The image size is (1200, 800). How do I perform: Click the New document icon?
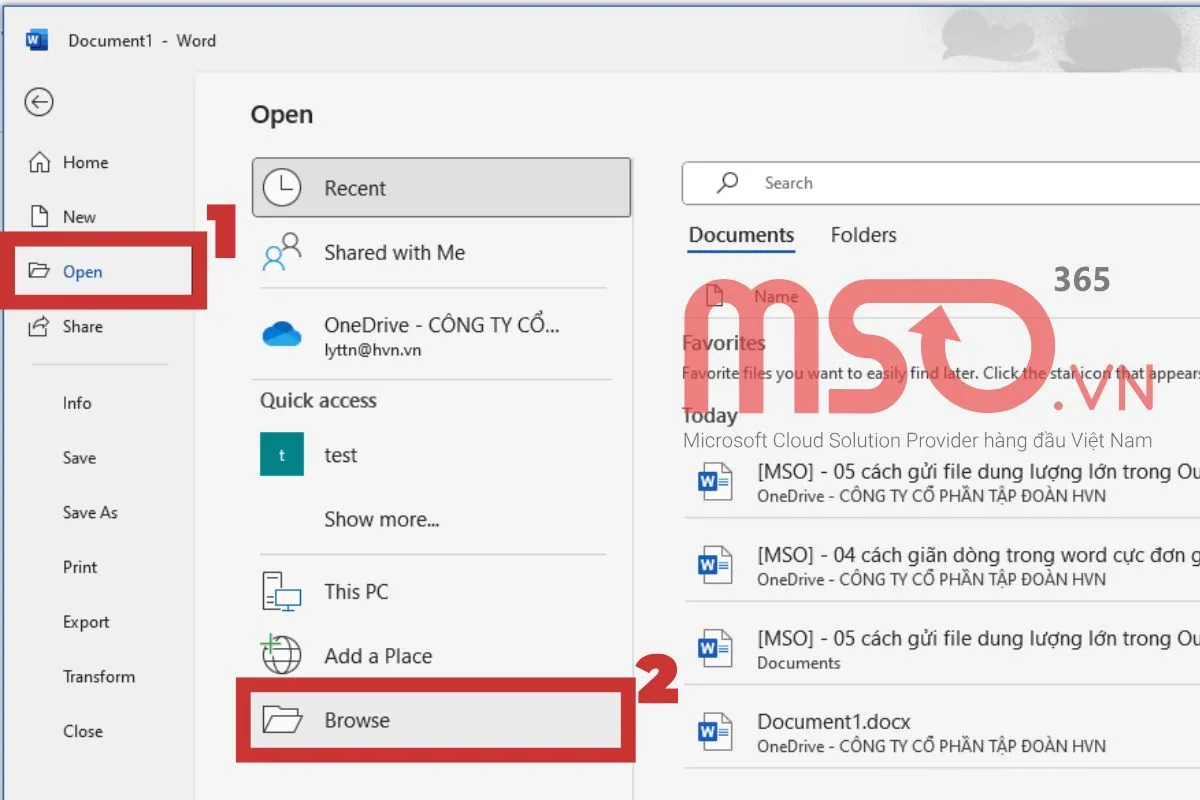pyautogui.click(x=39, y=216)
